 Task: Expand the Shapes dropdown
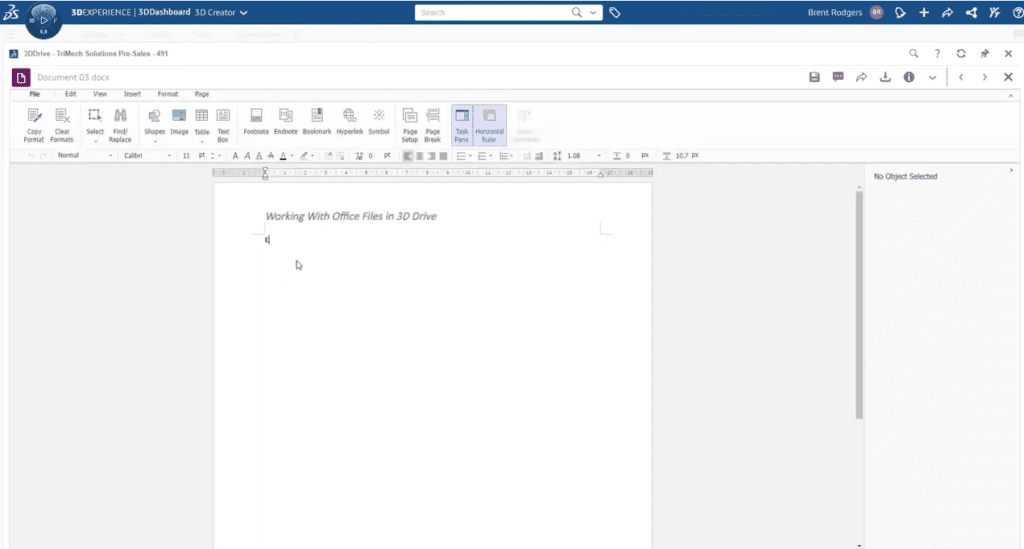point(155,142)
